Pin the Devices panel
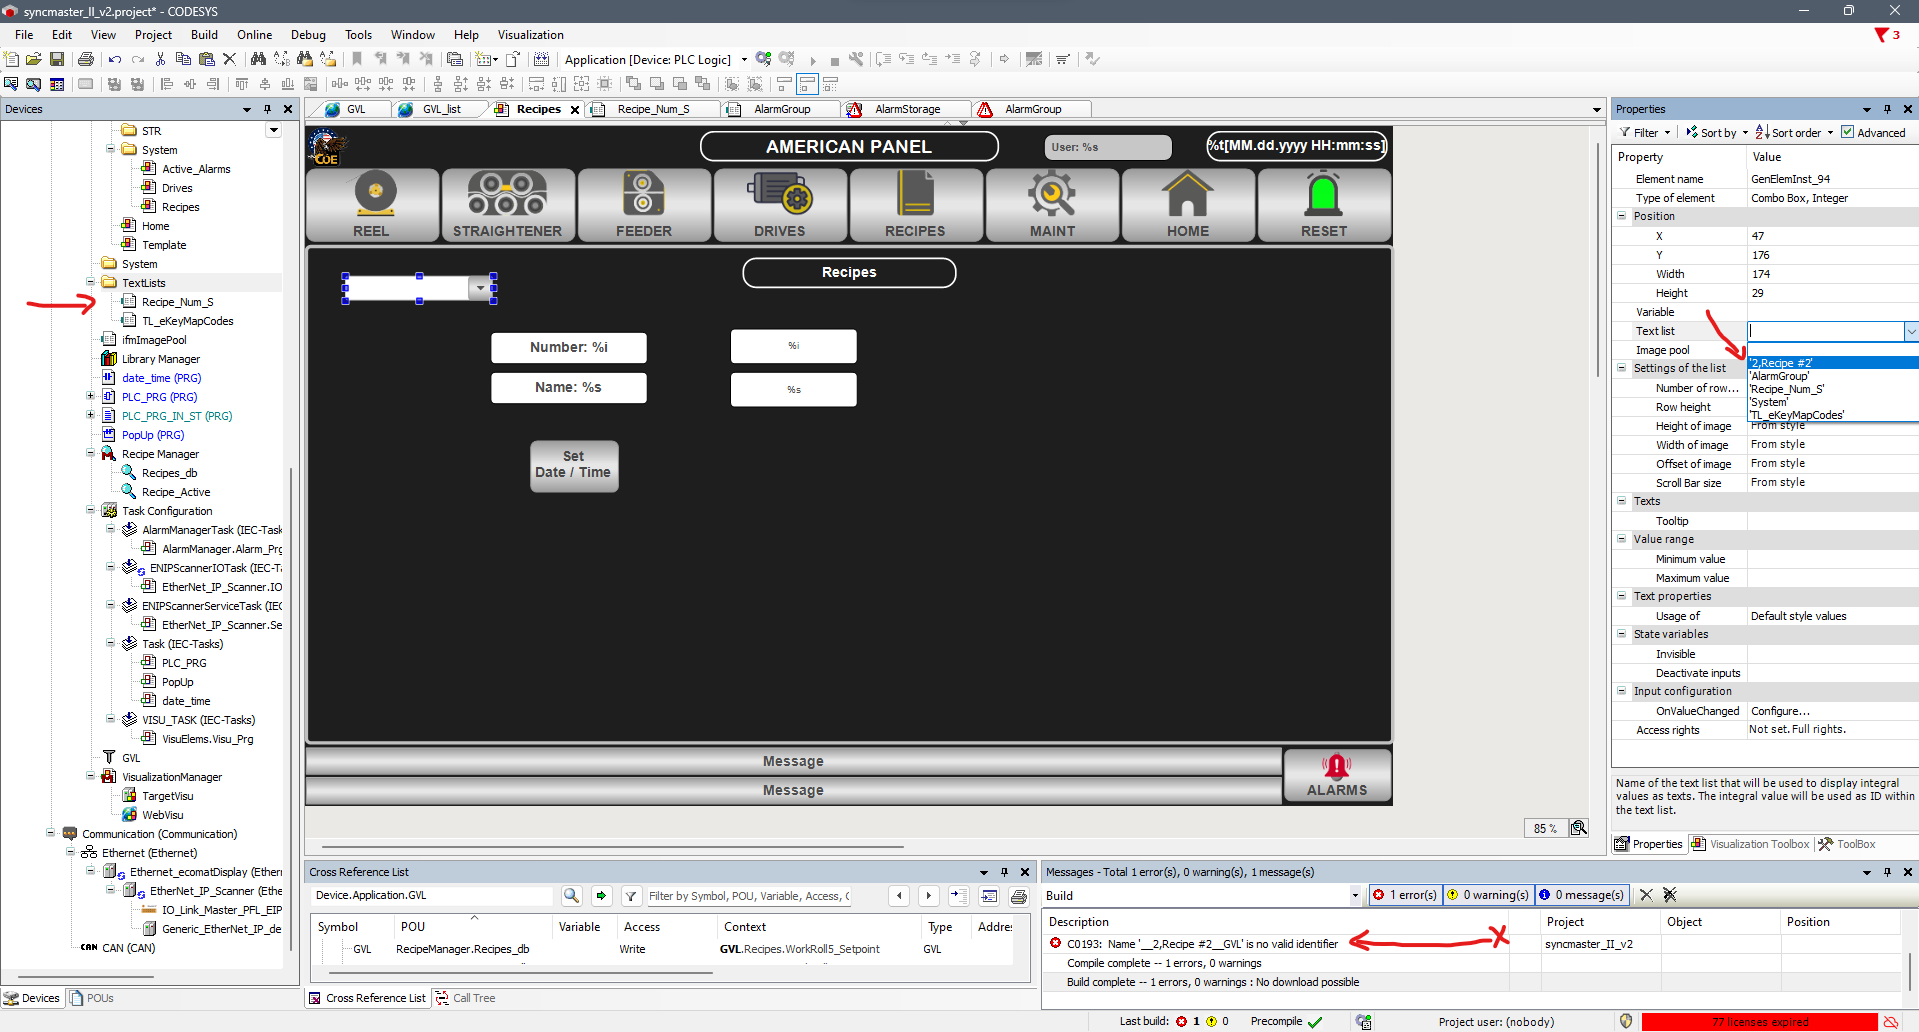Viewport: 1919px width, 1032px height. coord(267,109)
